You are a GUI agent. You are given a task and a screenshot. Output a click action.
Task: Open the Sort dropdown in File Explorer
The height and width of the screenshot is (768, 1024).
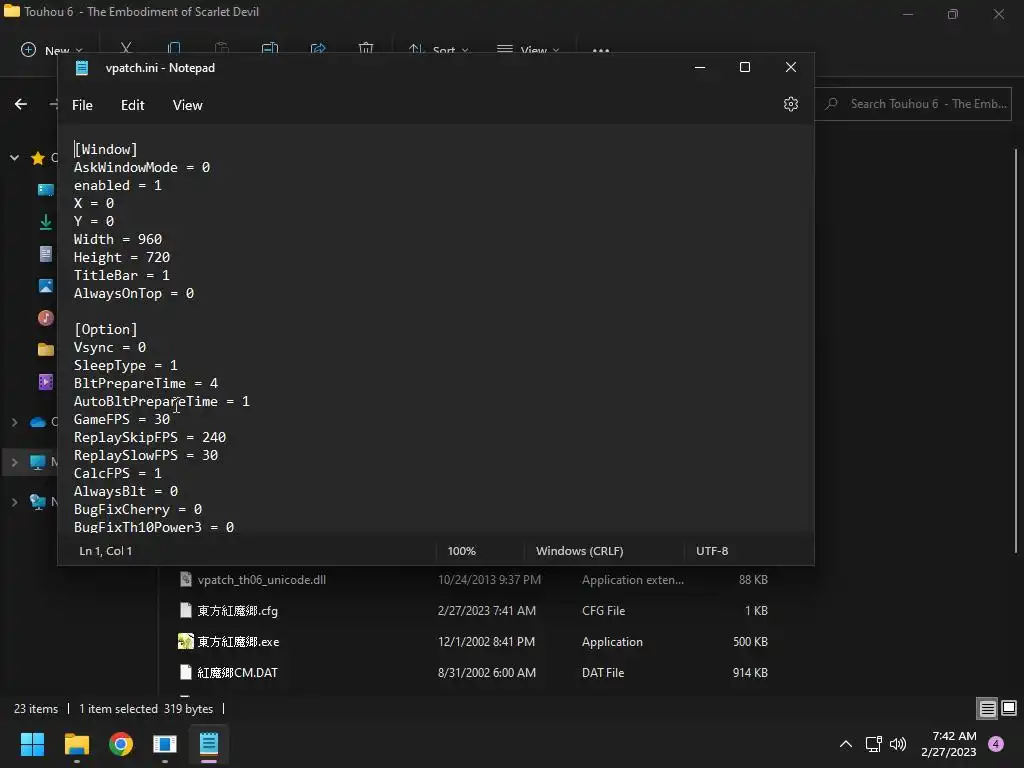pos(438,50)
